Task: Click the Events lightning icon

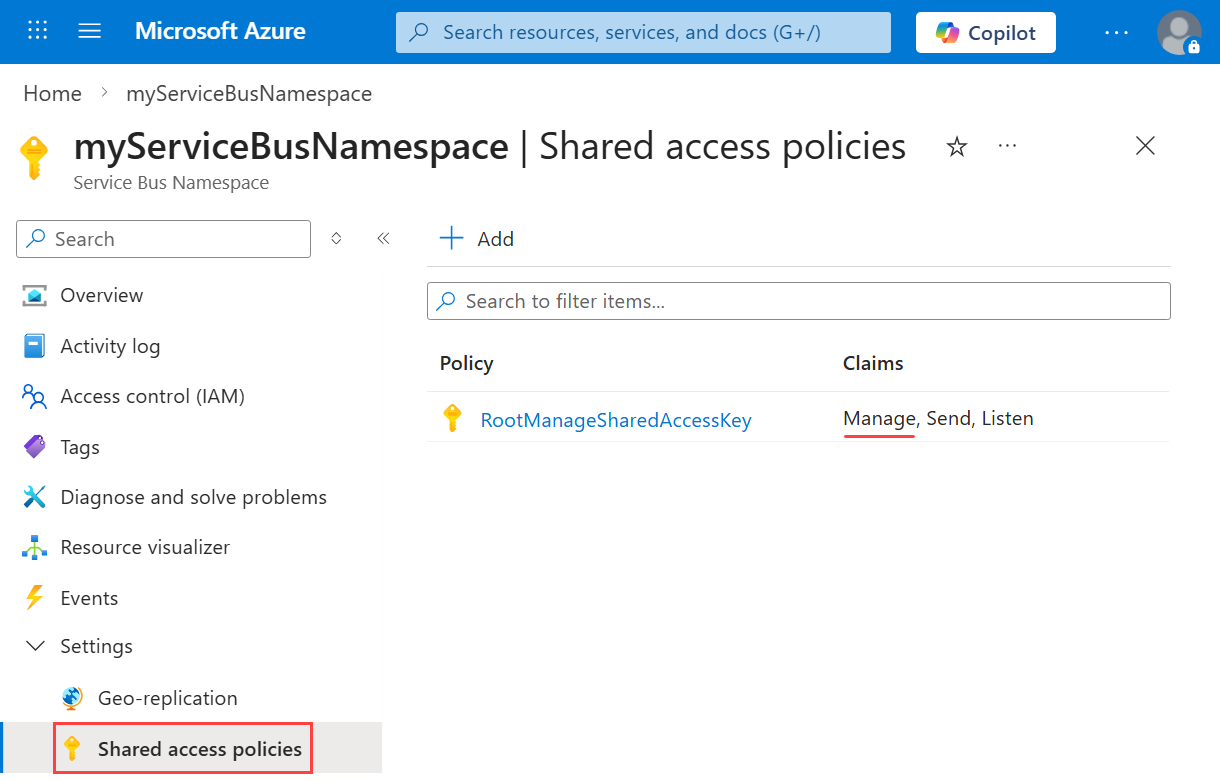Action: [x=35, y=597]
